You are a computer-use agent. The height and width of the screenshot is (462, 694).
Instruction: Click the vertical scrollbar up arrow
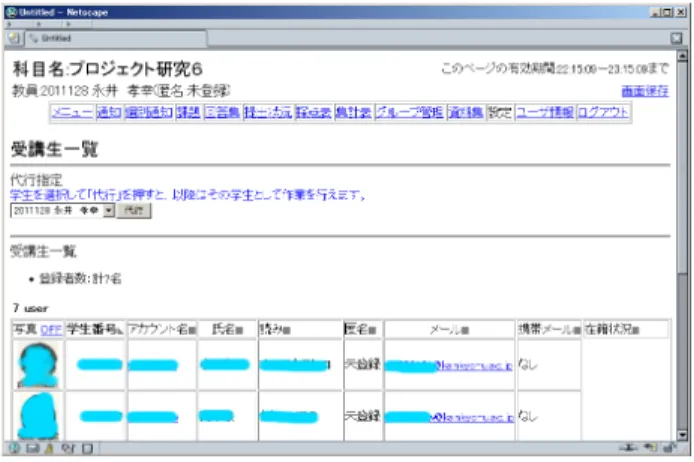(x=682, y=56)
